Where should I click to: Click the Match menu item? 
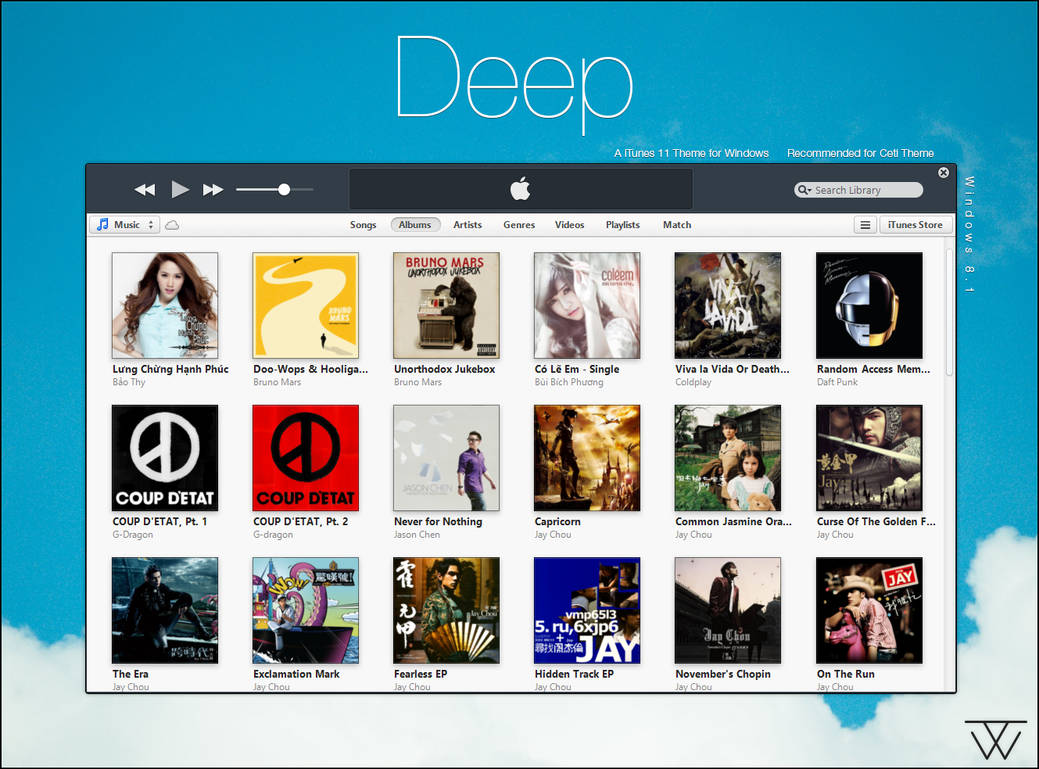pos(677,225)
